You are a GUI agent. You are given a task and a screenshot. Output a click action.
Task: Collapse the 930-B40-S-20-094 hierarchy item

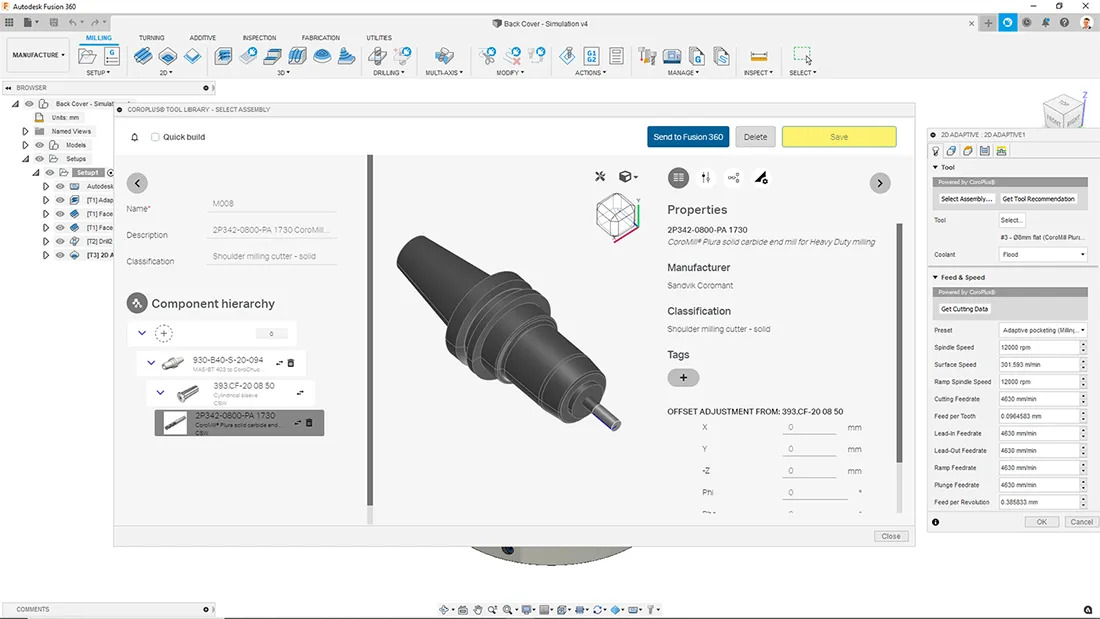pyautogui.click(x=151, y=363)
